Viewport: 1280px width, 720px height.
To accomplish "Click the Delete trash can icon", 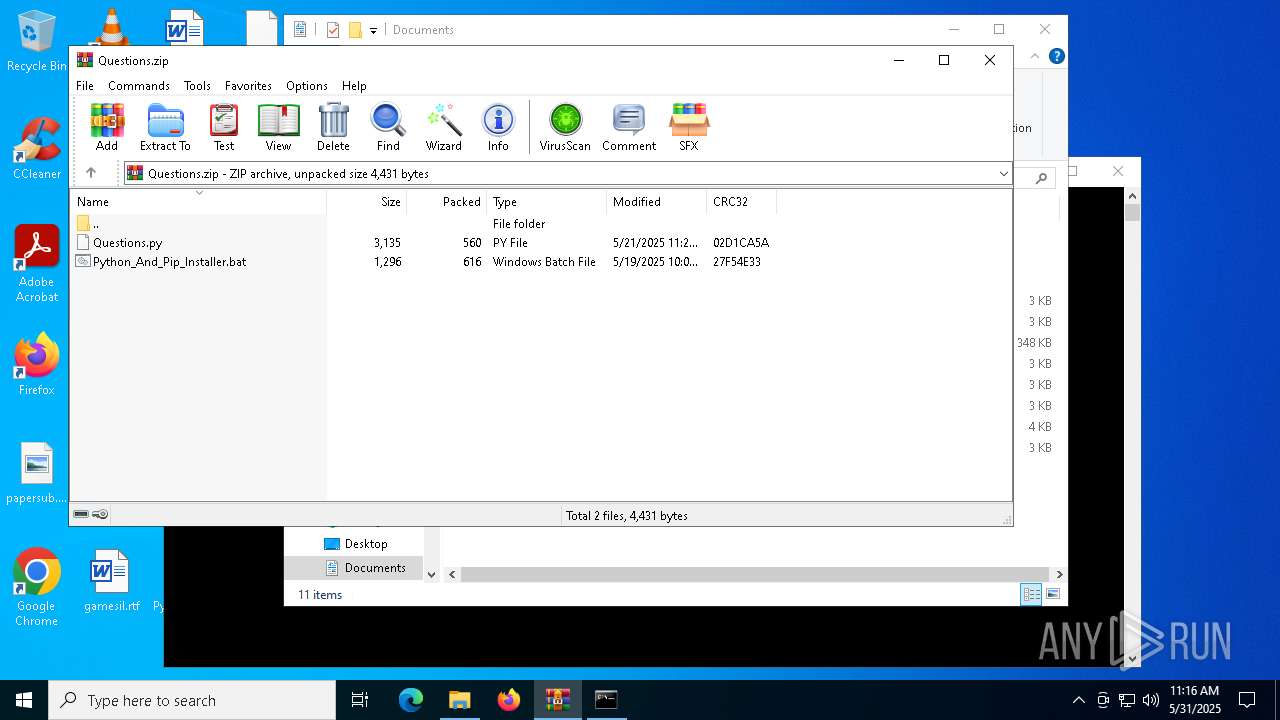I will click(333, 127).
